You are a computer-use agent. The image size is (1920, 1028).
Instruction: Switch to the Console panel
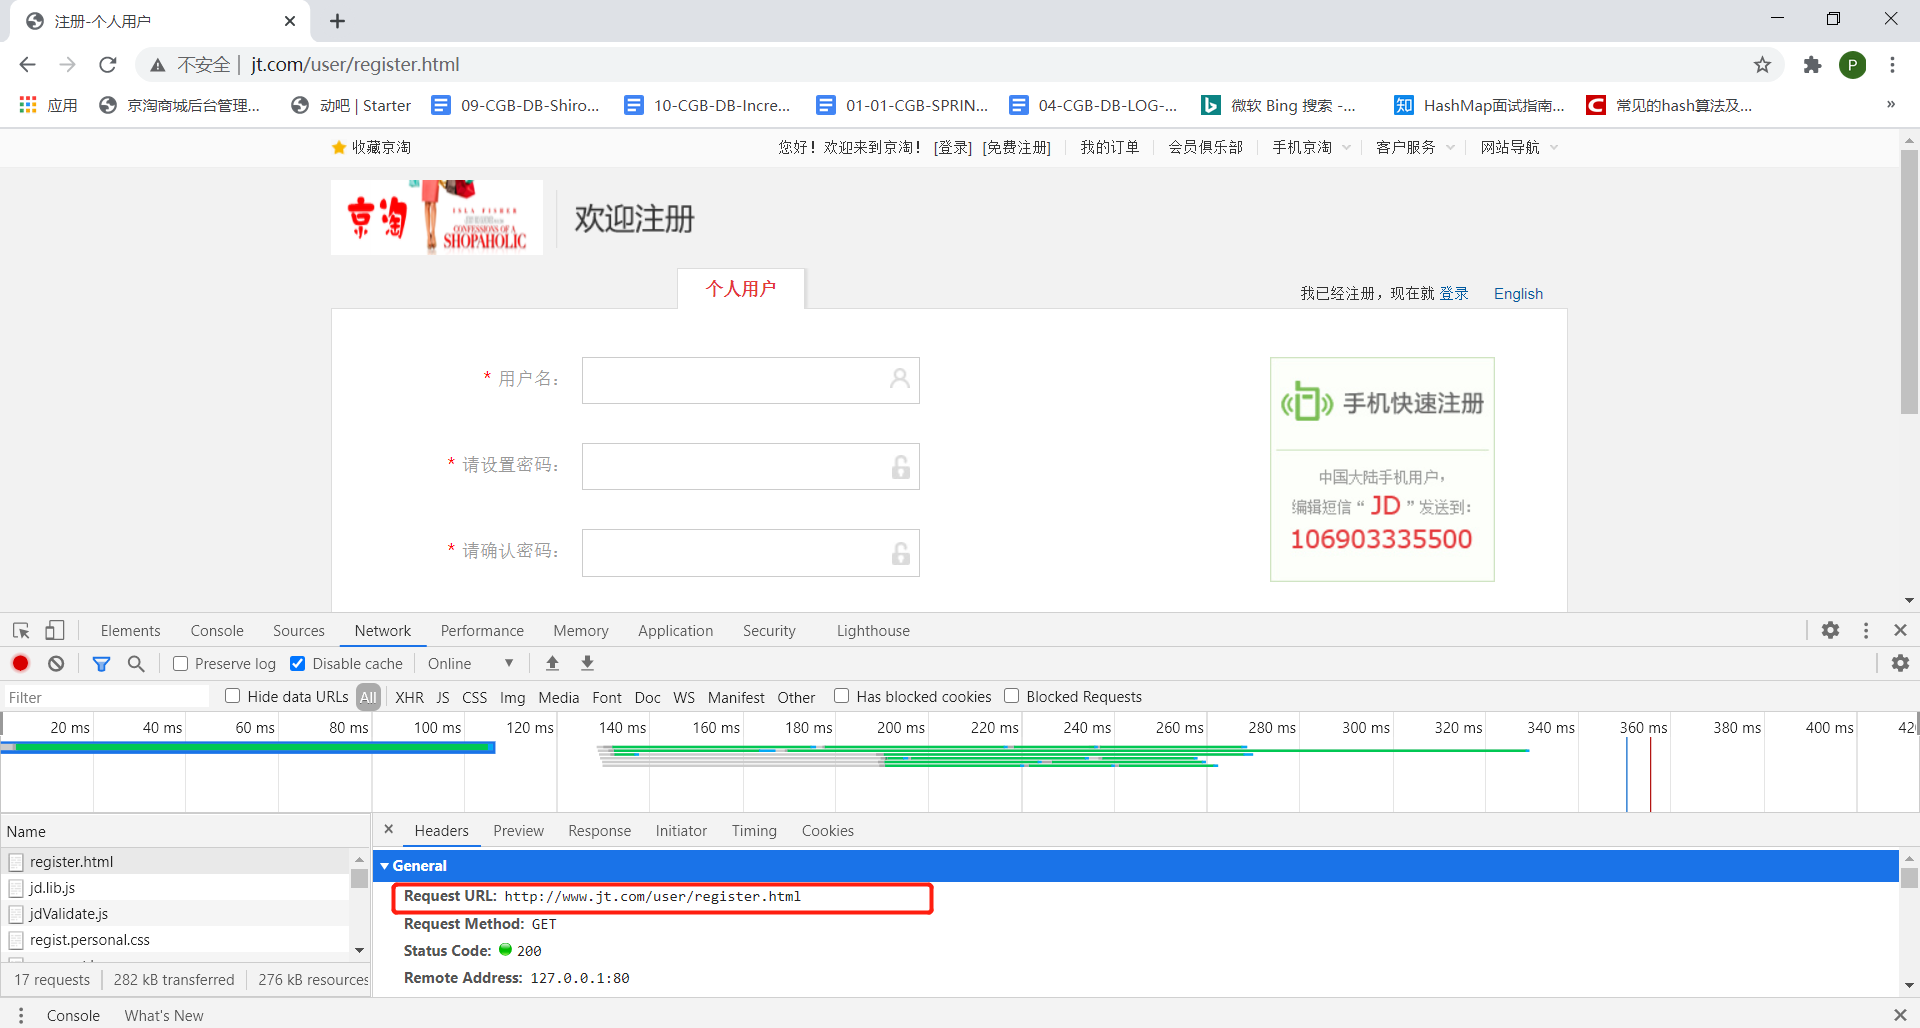click(x=216, y=630)
